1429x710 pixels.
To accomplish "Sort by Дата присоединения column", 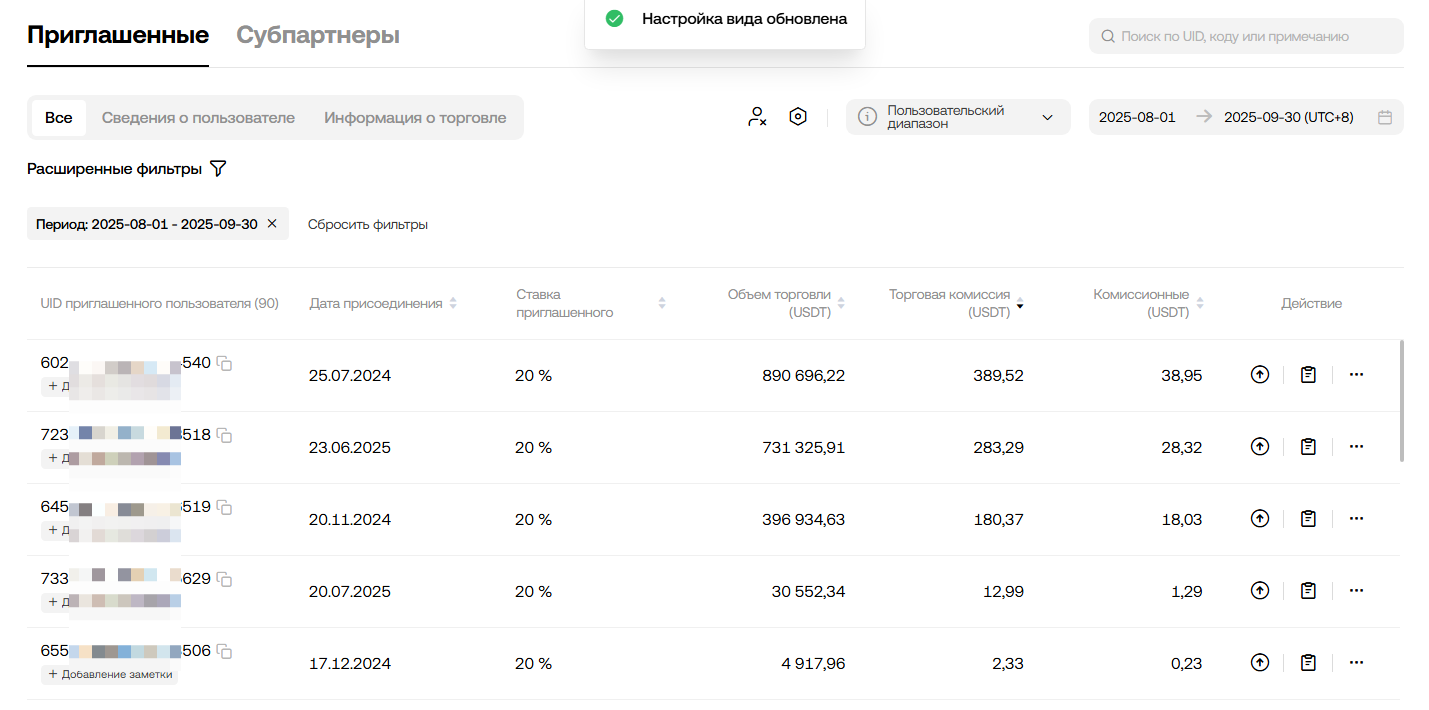I will (x=453, y=303).
